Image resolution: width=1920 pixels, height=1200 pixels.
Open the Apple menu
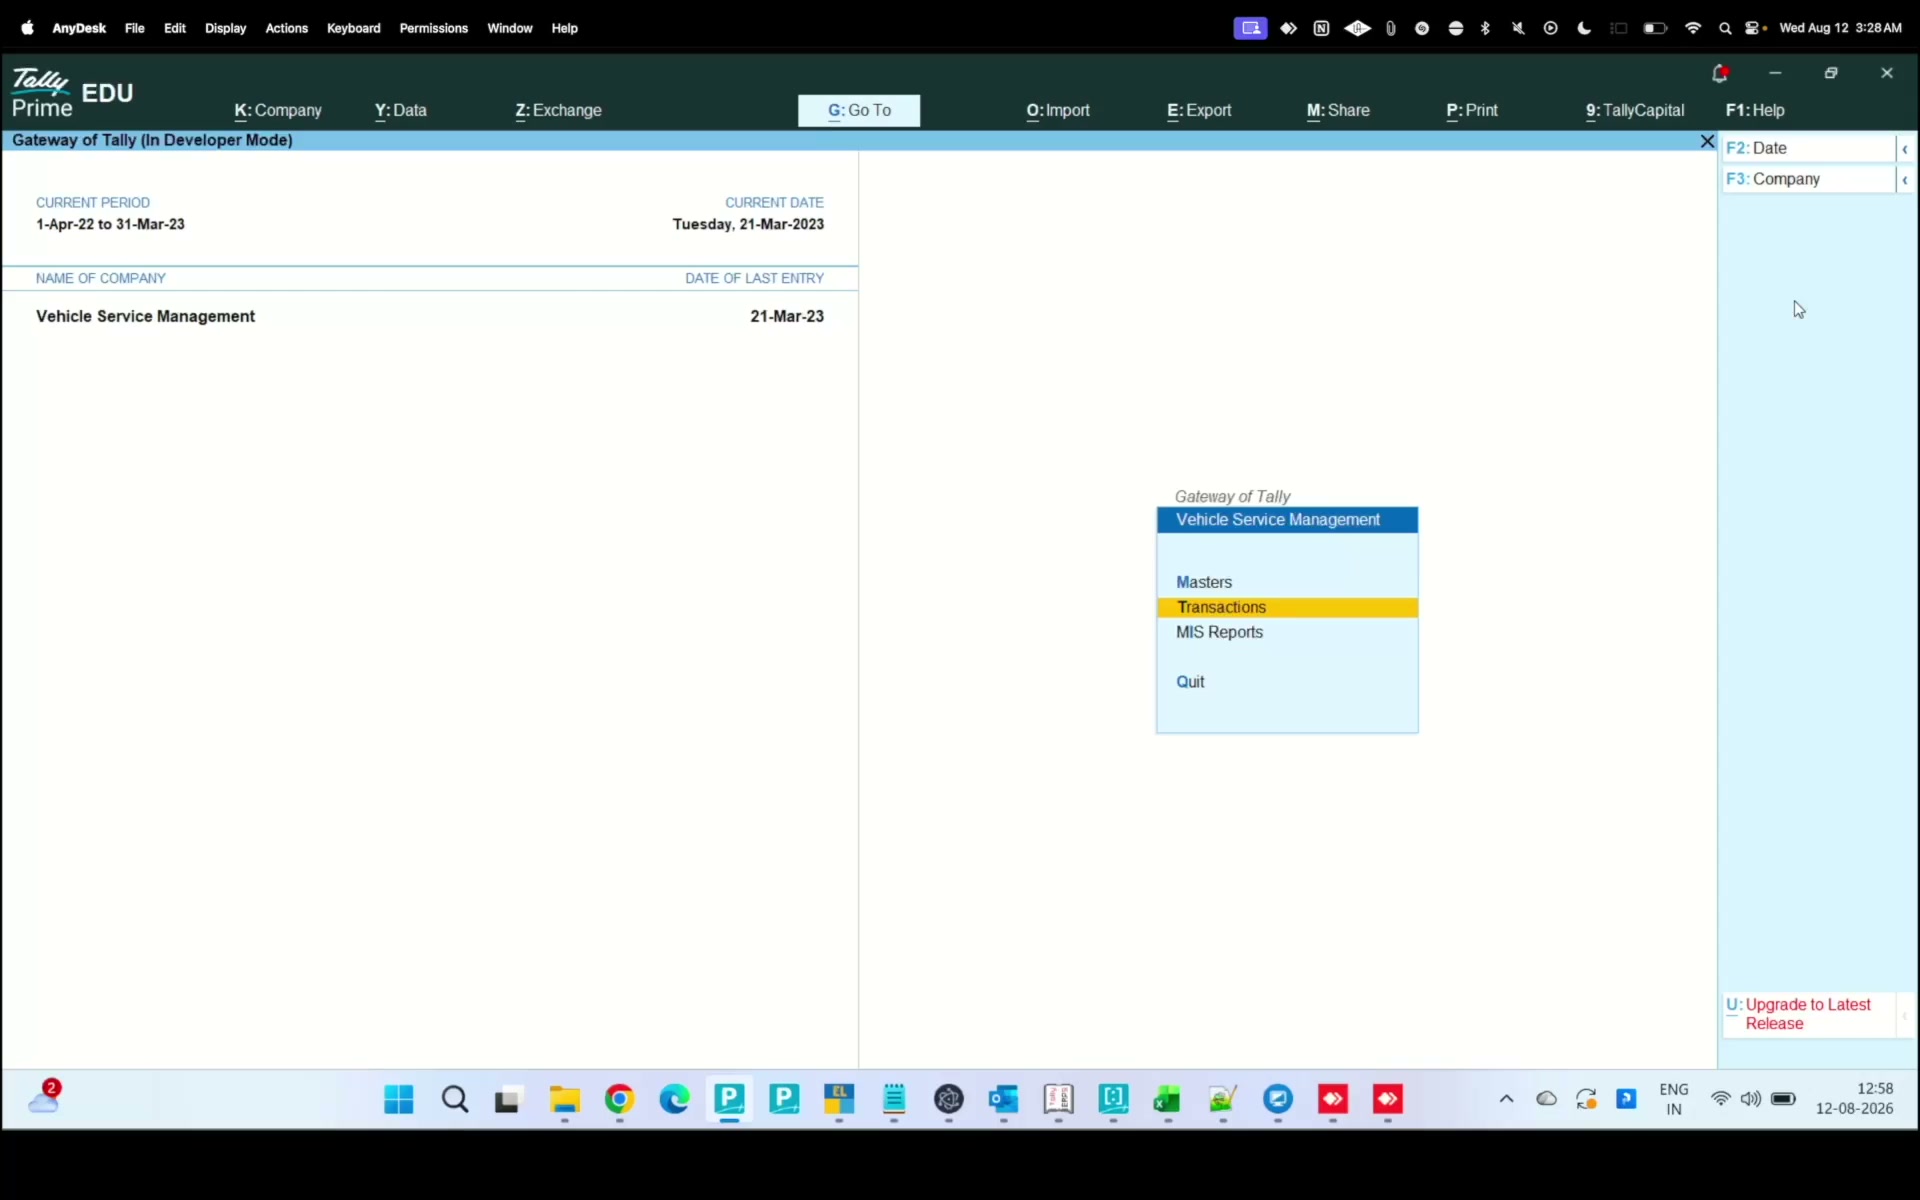27,28
